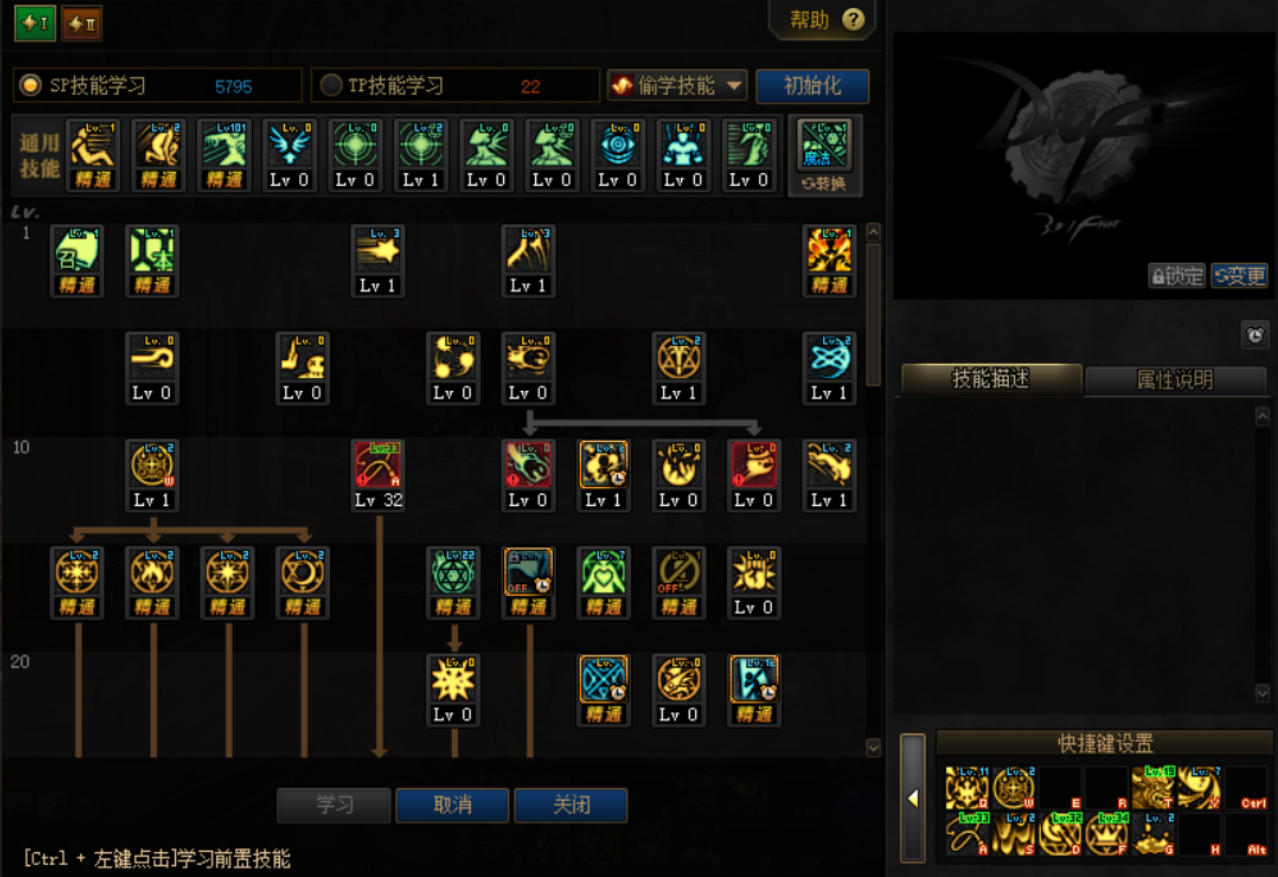Click the 初始化 reset button
The width and height of the screenshot is (1278, 877).
point(812,86)
